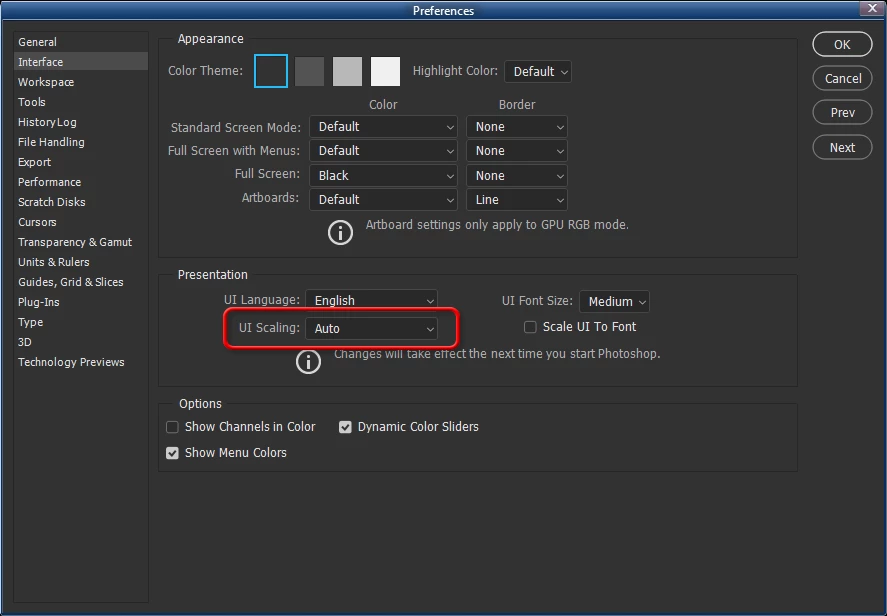The image size is (887, 616).
Task: Open Full Screen color dropdown showing Black
Action: pos(383,175)
